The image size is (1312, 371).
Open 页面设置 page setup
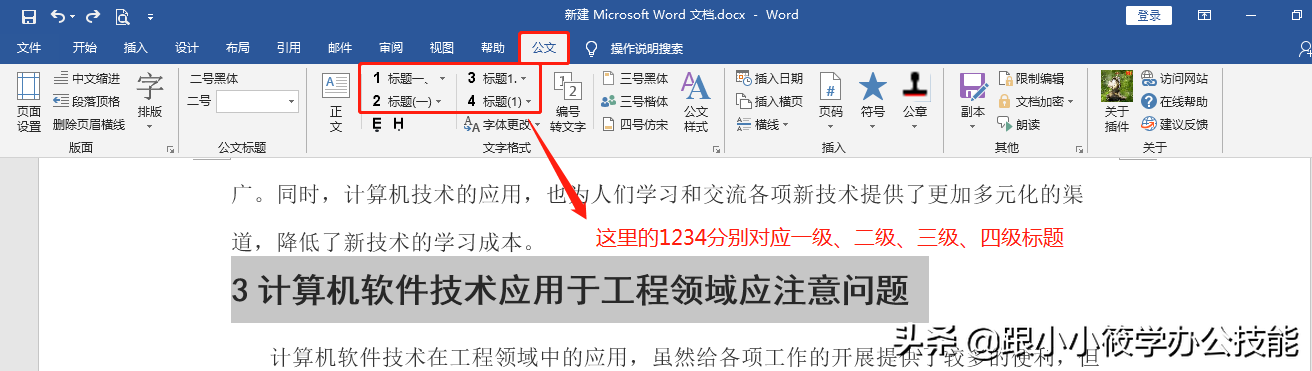point(29,102)
